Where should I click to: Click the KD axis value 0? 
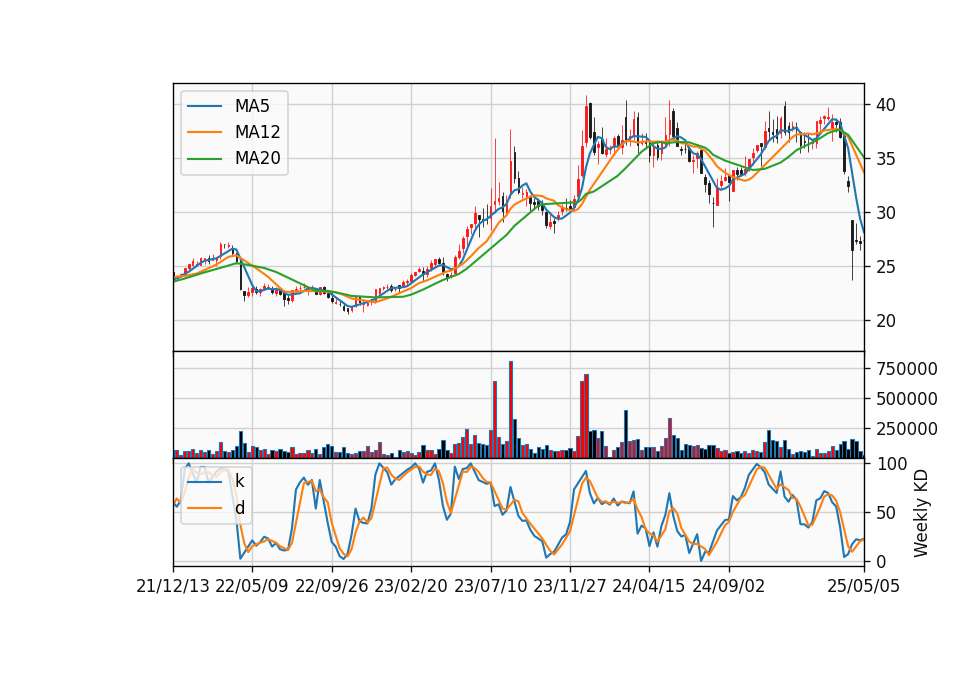880,561
